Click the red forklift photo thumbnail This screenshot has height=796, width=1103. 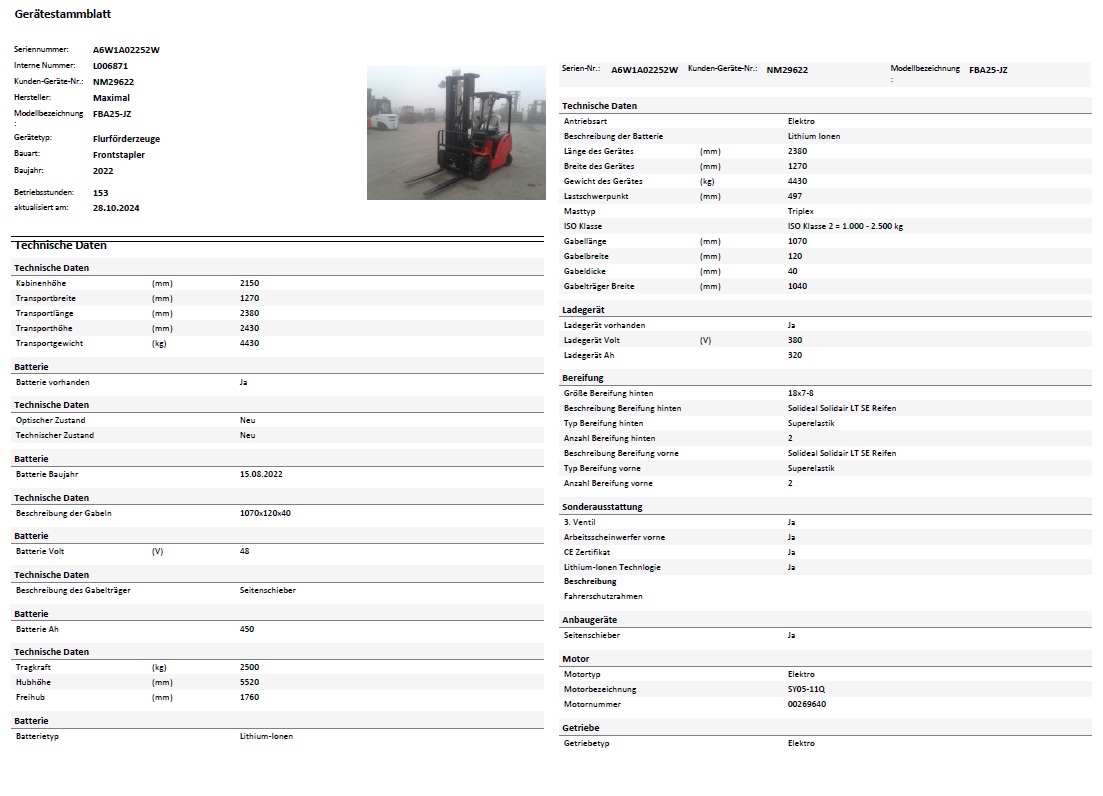tap(456, 133)
